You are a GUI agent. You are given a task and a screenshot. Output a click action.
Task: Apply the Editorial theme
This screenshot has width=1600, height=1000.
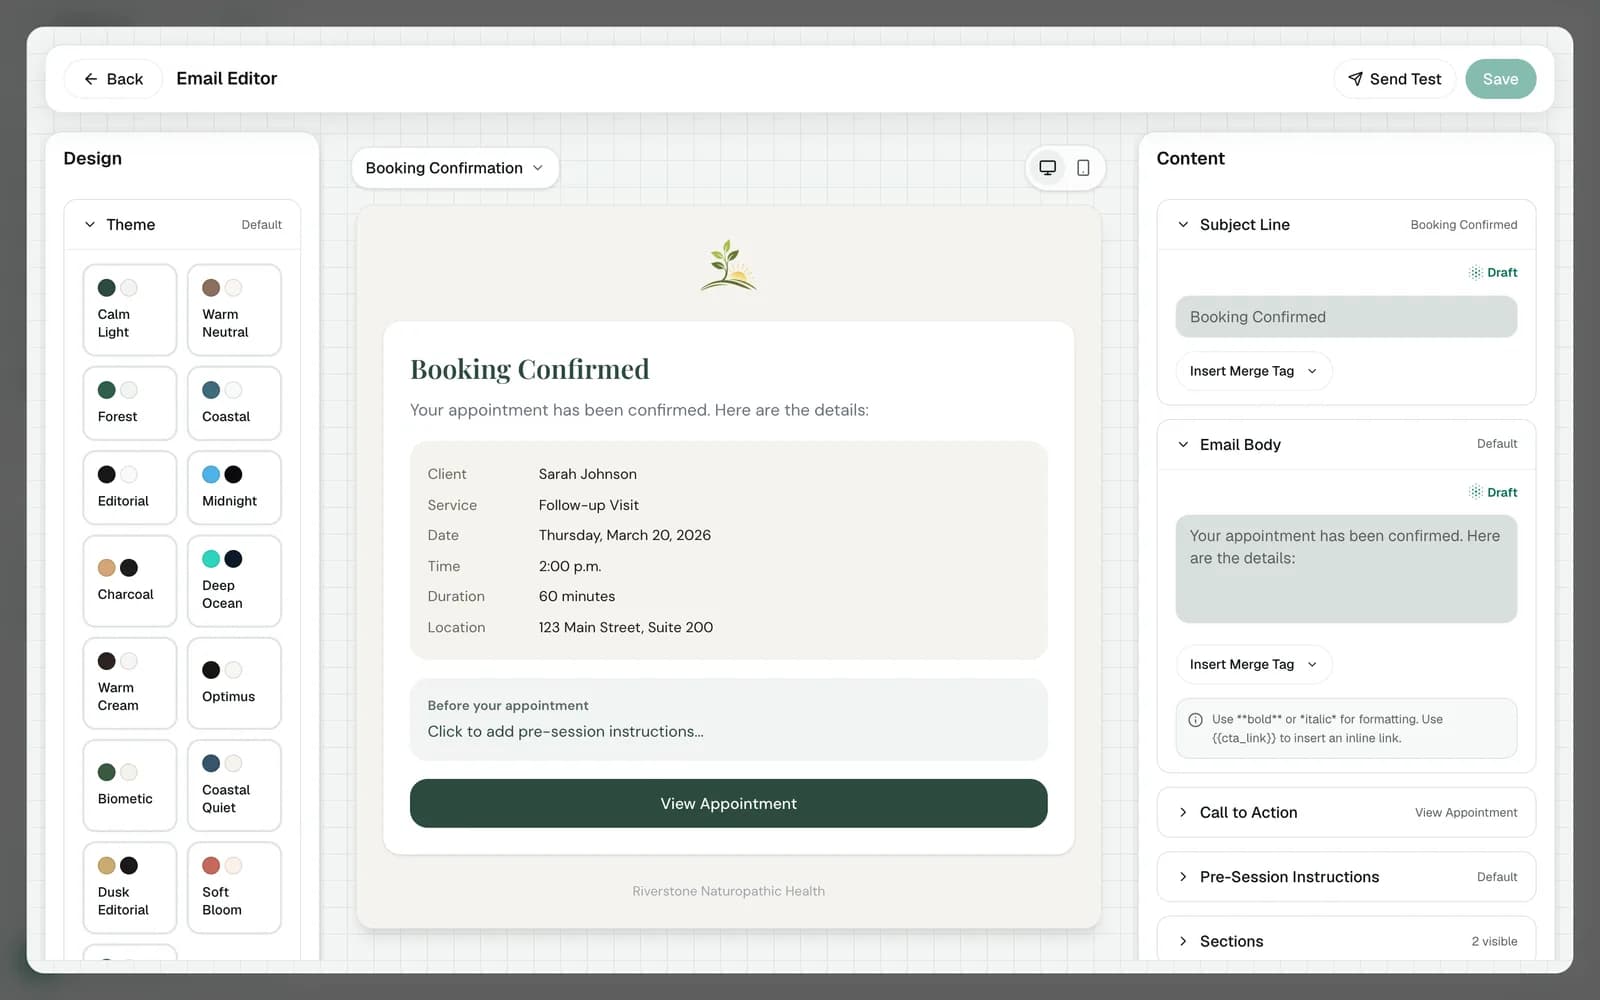(x=130, y=487)
